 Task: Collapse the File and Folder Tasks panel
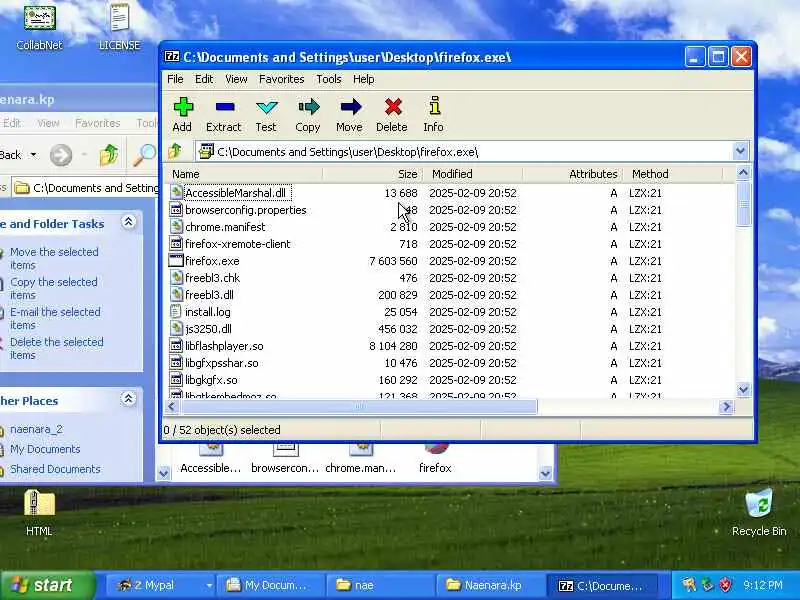[128, 222]
